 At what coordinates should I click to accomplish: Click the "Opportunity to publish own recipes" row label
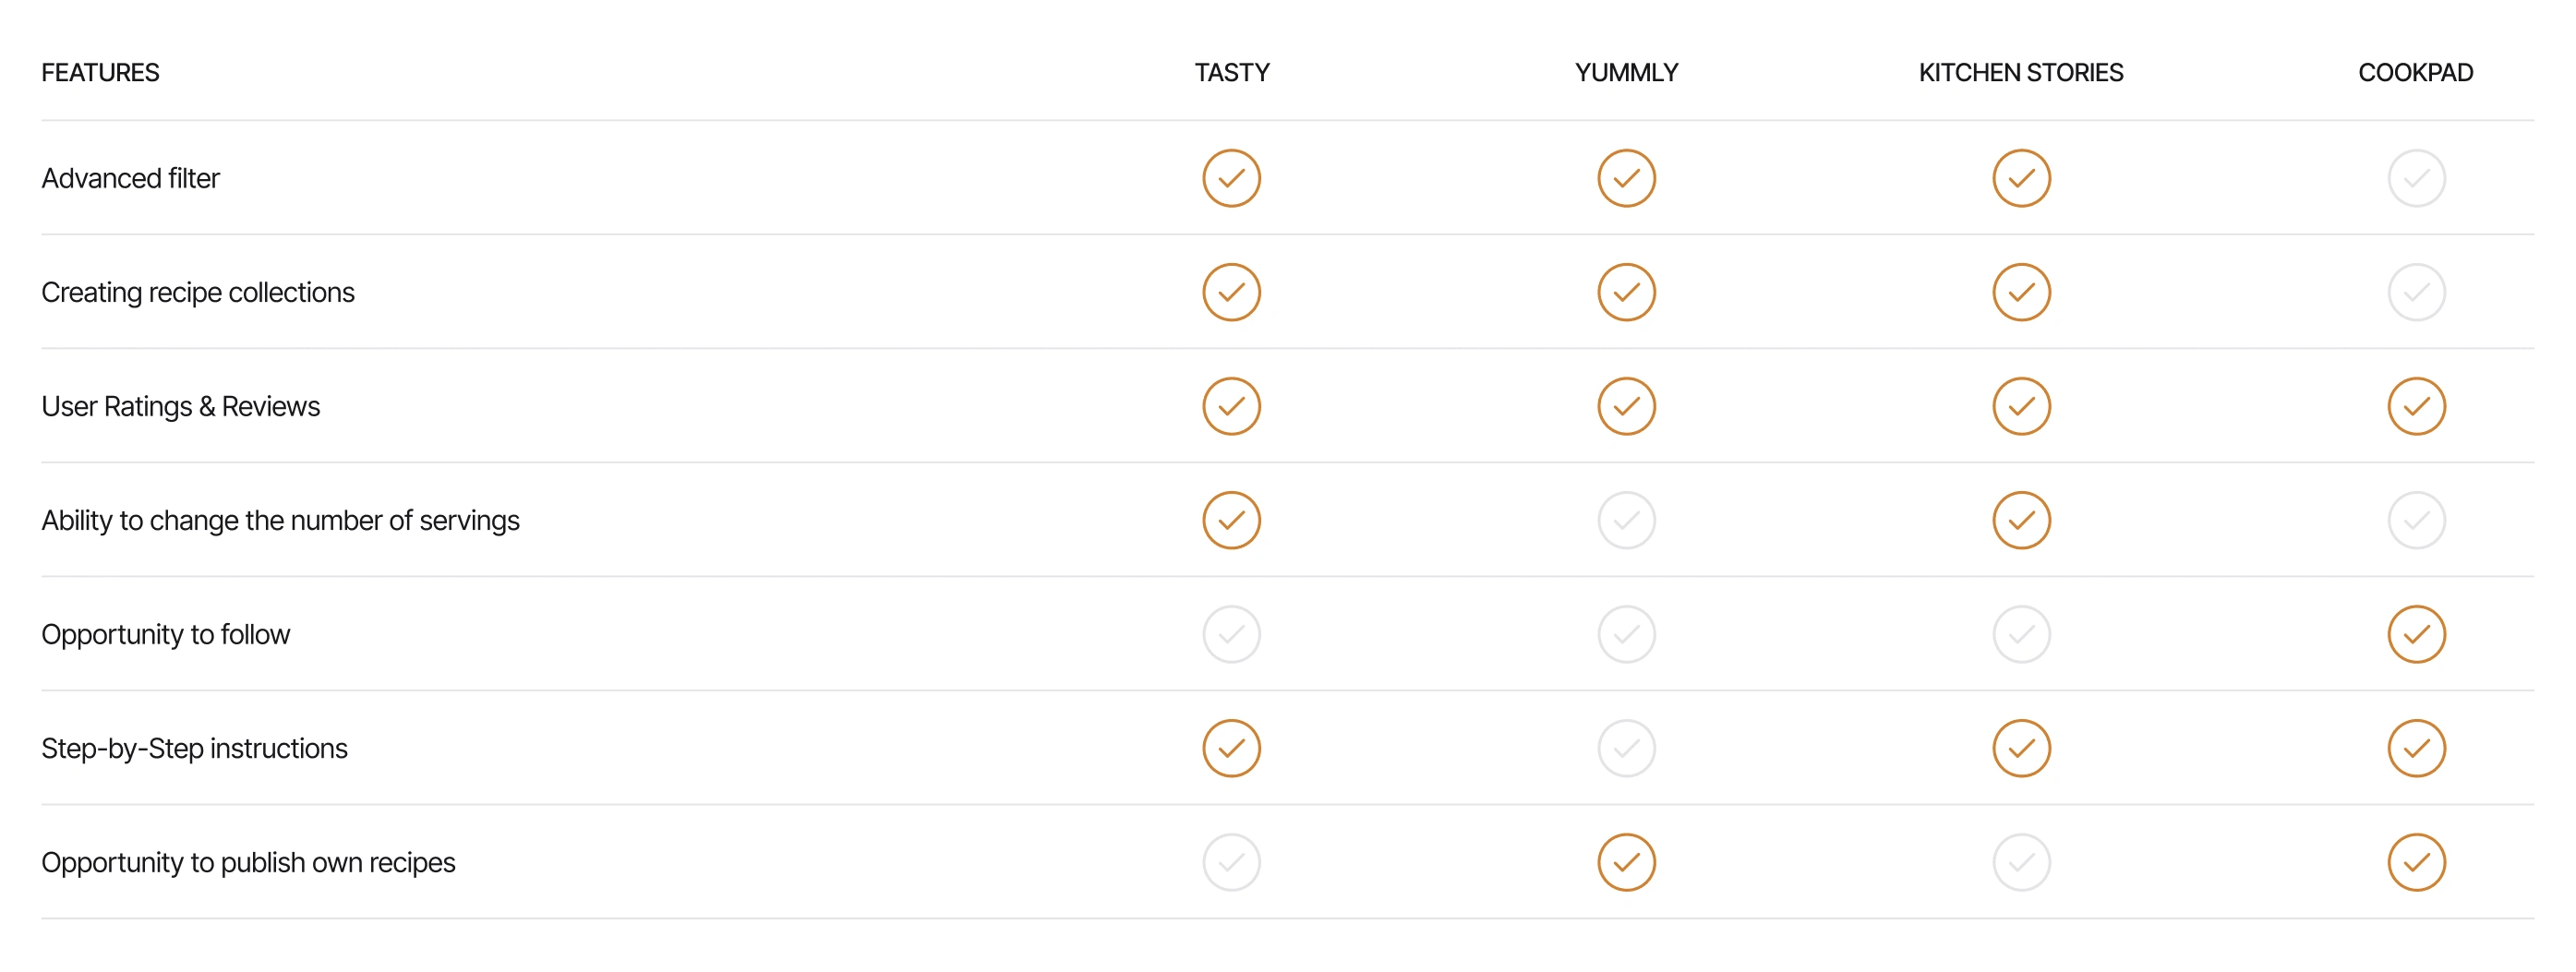pos(248,863)
